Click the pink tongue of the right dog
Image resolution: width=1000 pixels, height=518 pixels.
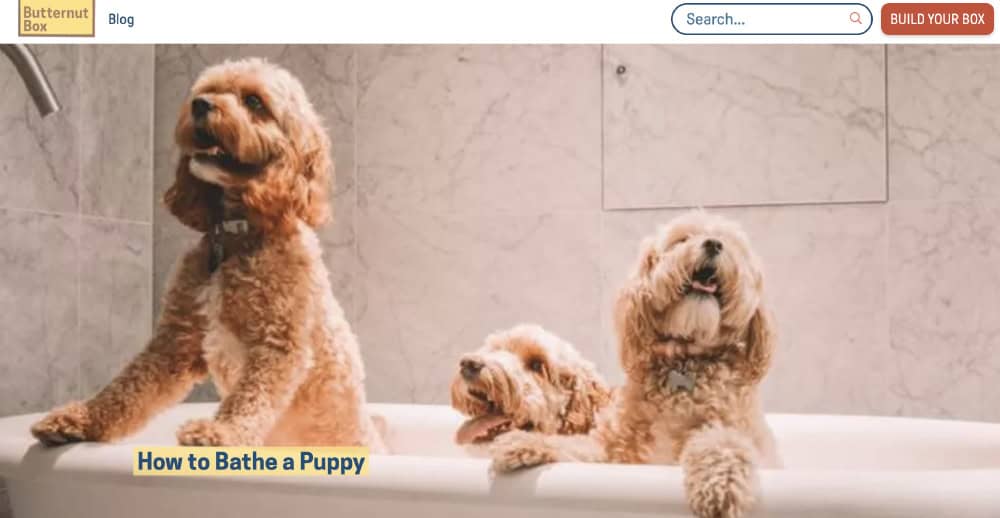(x=705, y=286)
